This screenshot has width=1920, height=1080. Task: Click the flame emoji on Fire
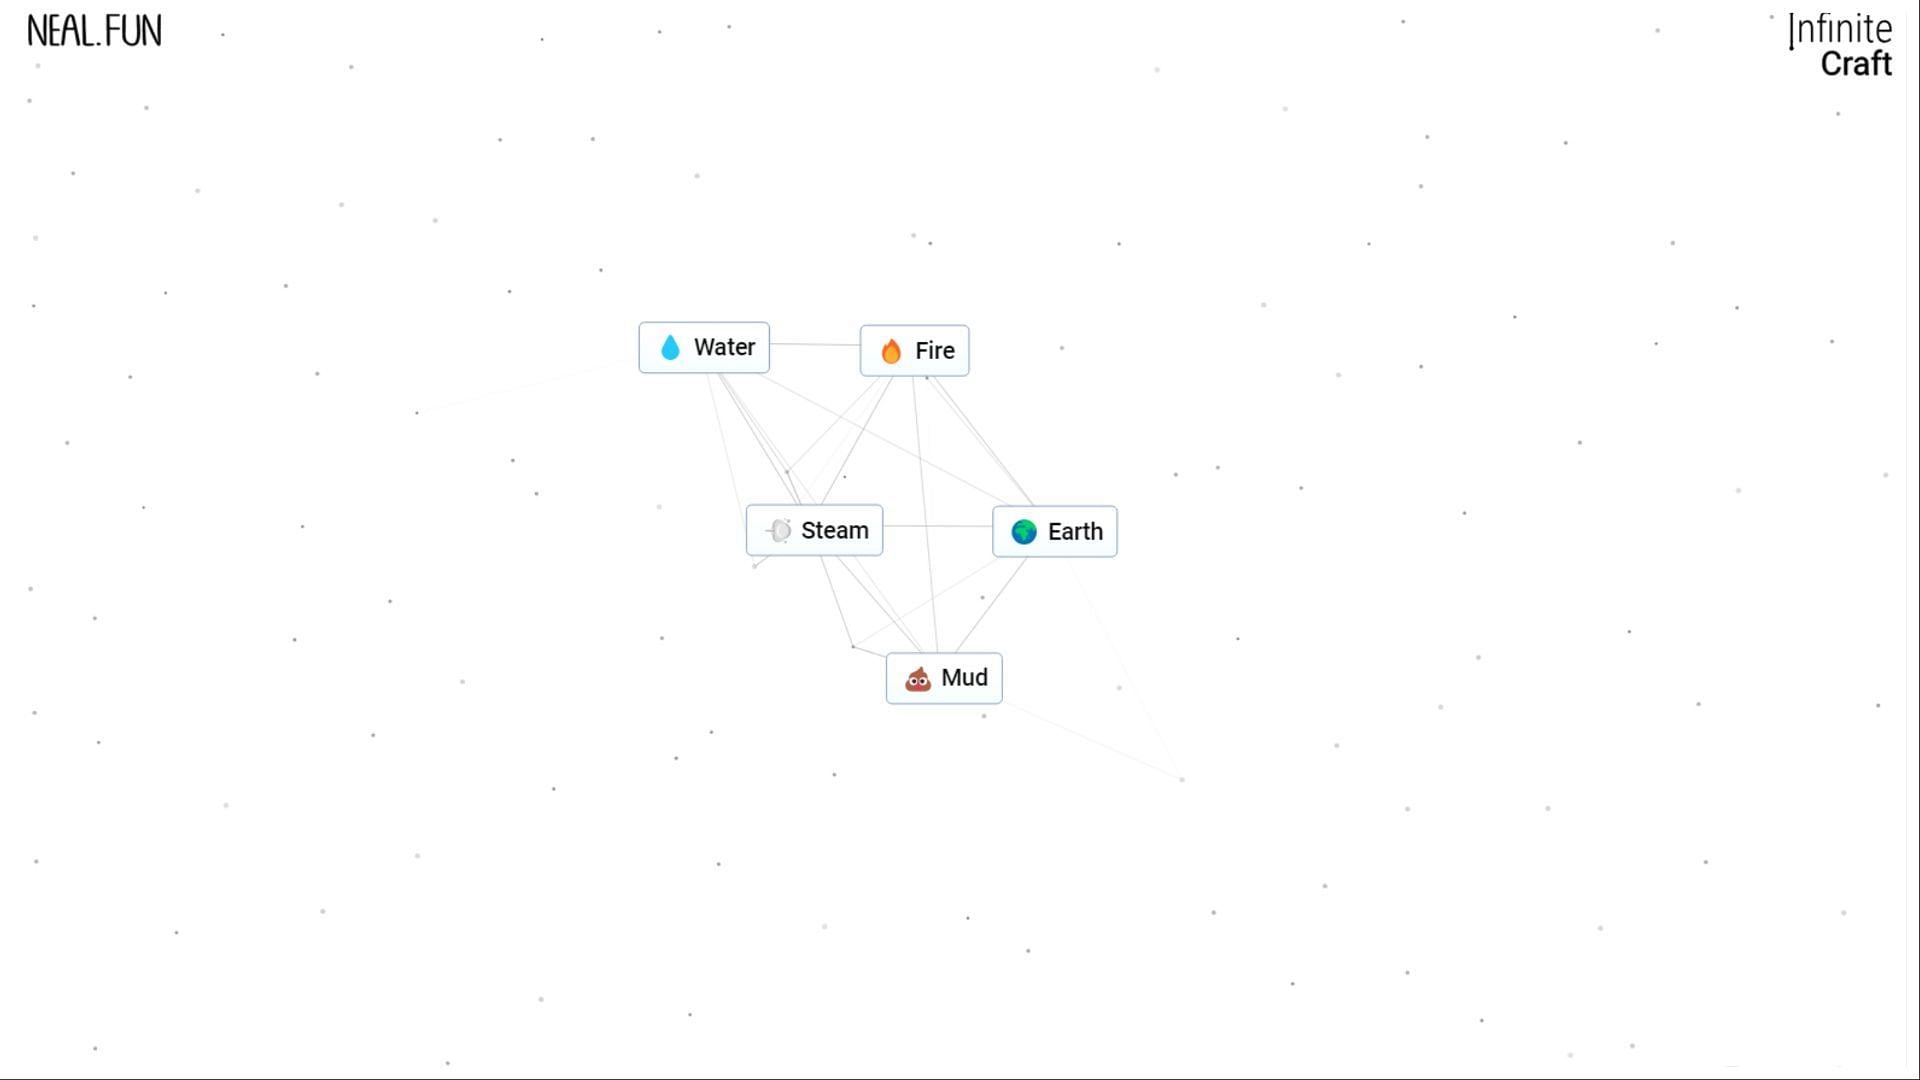pyautogui.click(x=891, y=351)
